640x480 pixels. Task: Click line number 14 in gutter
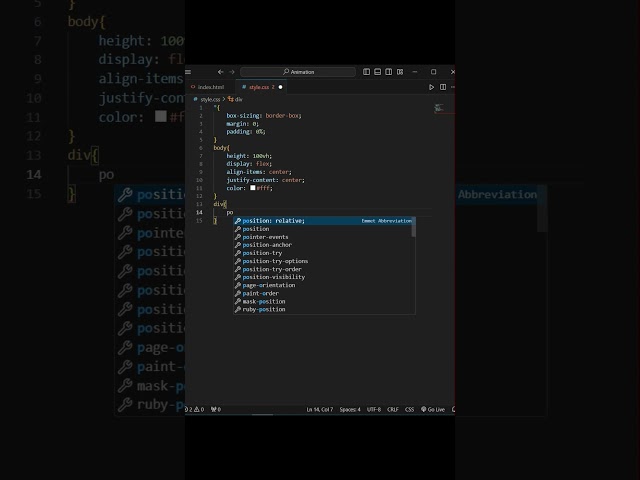pos(199,212)
